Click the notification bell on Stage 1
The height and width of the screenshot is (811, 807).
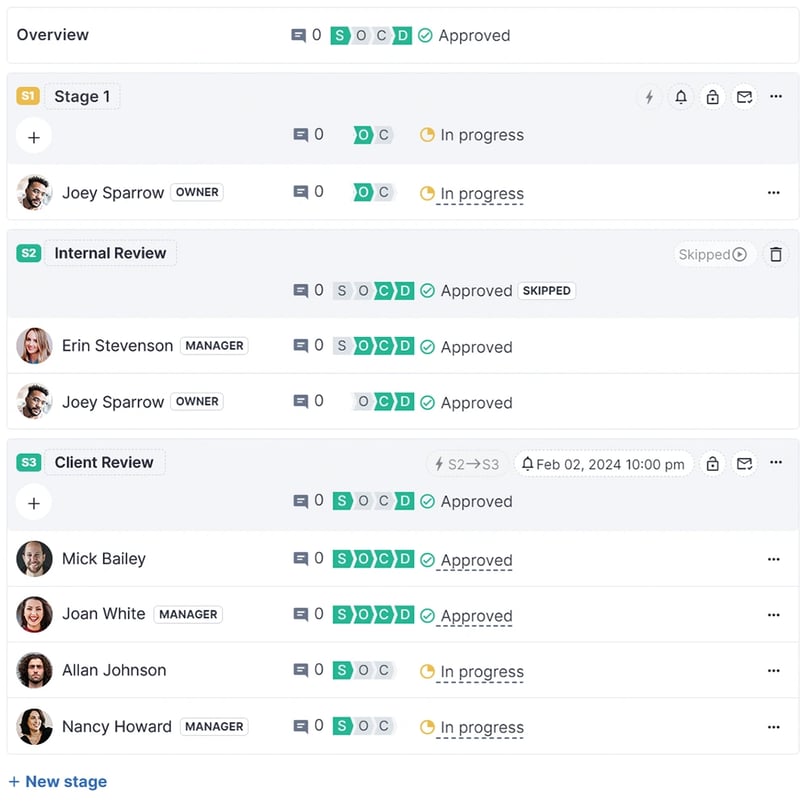[681, 96]
